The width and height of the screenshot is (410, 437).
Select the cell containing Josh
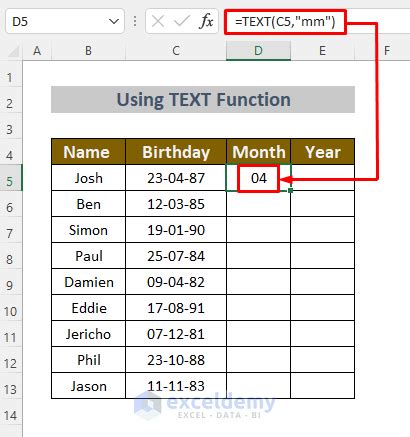pyautogui.click(x=88, y=178)
